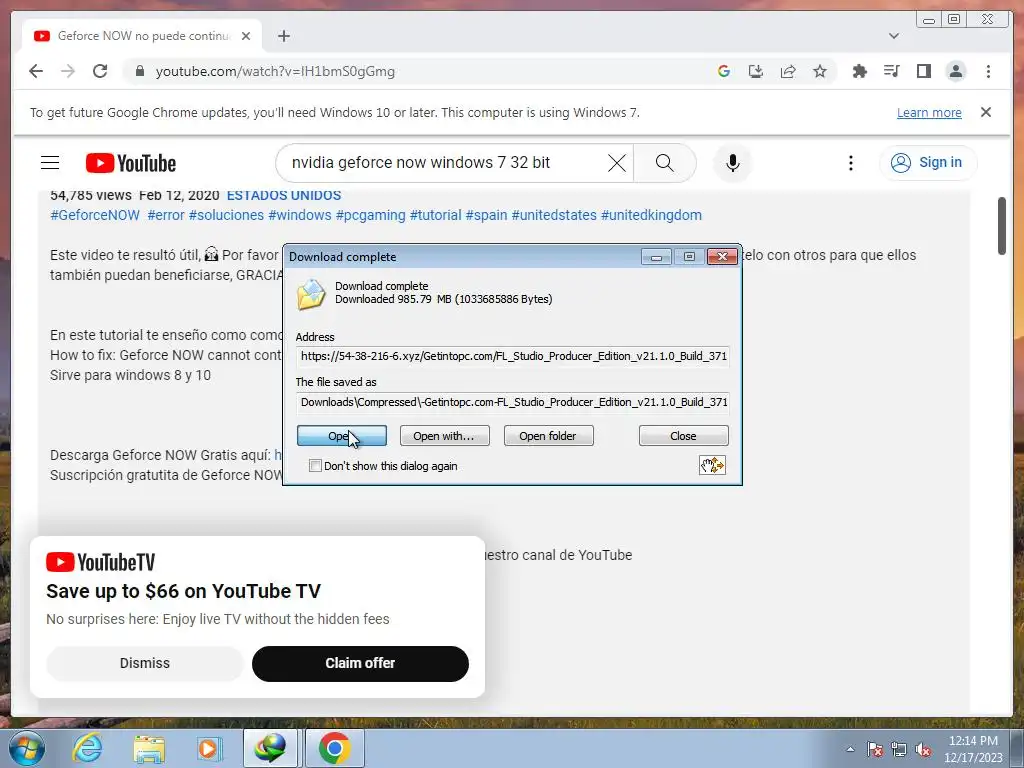The height and width of the screenshot is (768, 1024).
Task: Run search with magnifier button
Action: point(664,163)
